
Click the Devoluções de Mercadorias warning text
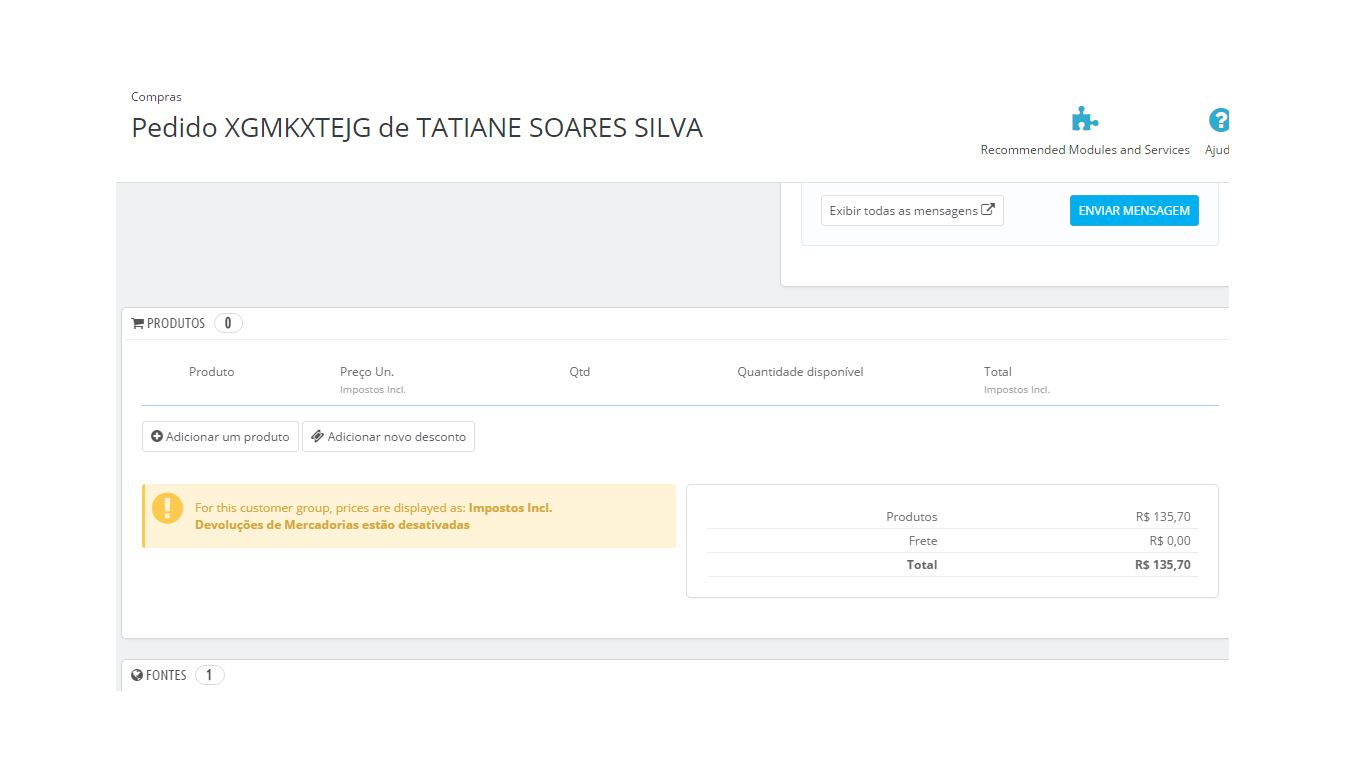(x=332, y=525)
